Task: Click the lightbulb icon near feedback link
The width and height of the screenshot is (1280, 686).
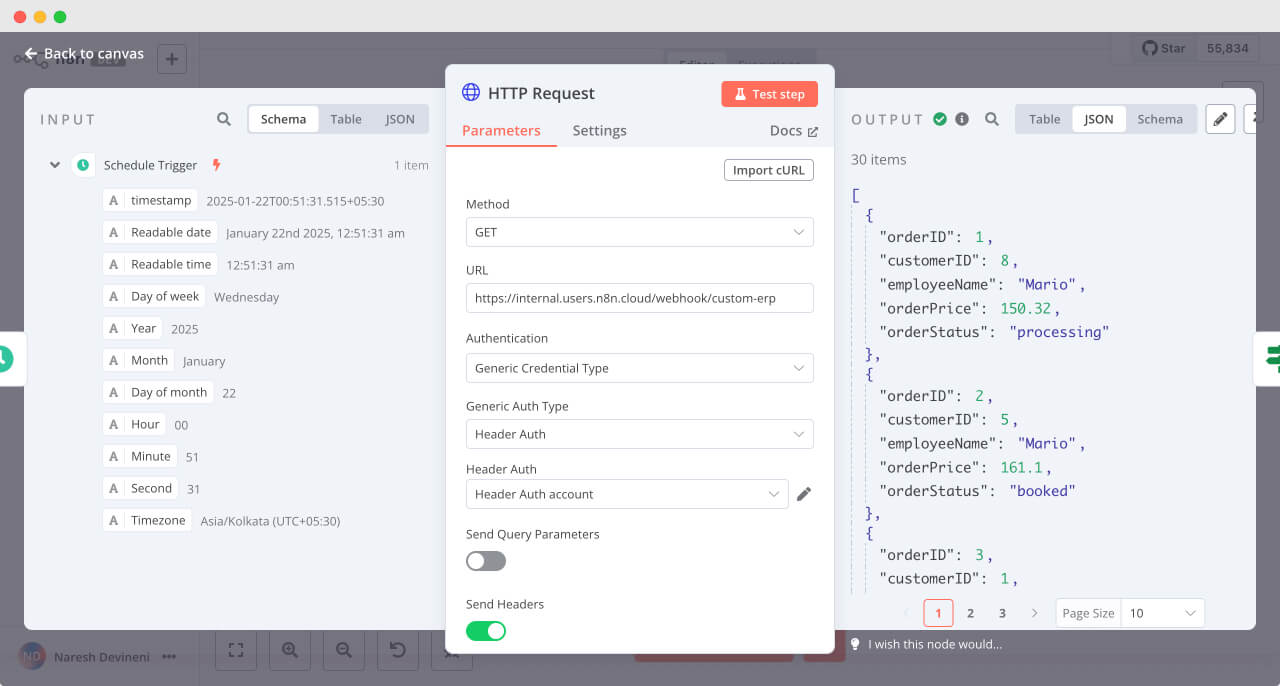Action: [x=855, y=644]
